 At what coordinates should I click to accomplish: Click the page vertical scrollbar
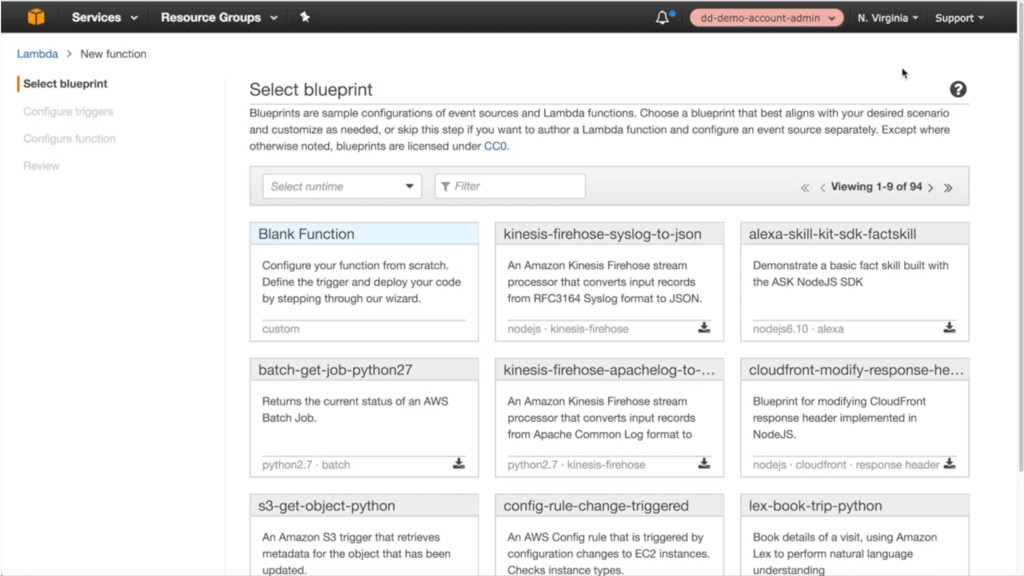1021,251
